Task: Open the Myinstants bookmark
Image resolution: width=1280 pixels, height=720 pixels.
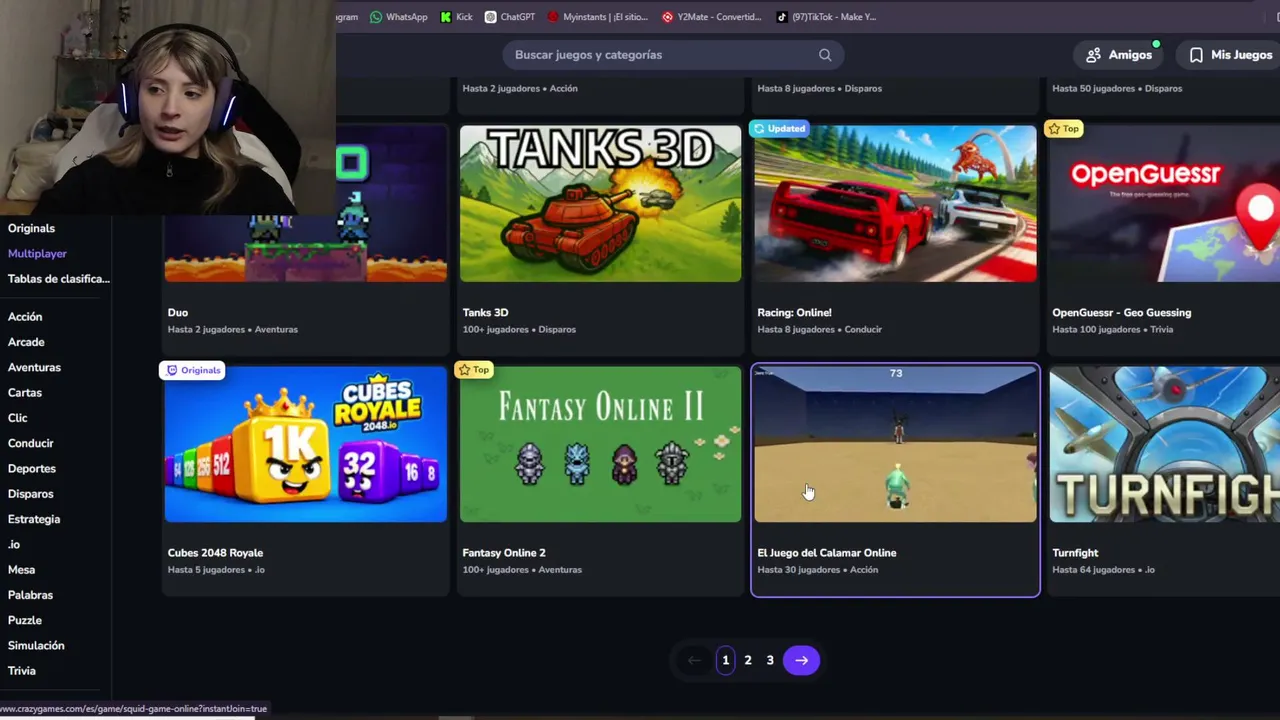Action: coord(598,17)
